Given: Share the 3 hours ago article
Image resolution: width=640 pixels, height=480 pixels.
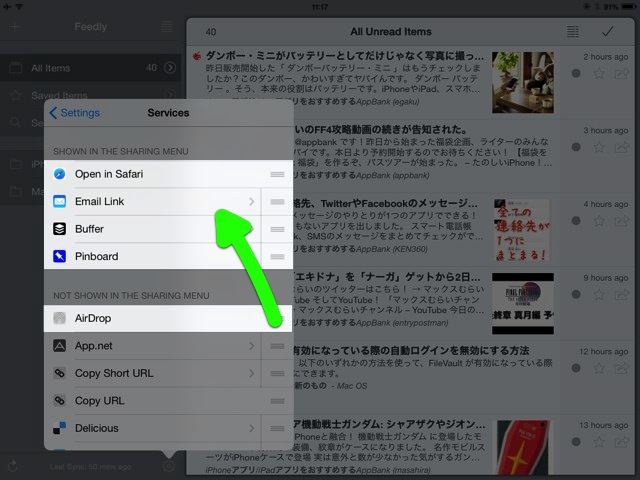Looking at the screenshot, I should (x=622, y=147).
